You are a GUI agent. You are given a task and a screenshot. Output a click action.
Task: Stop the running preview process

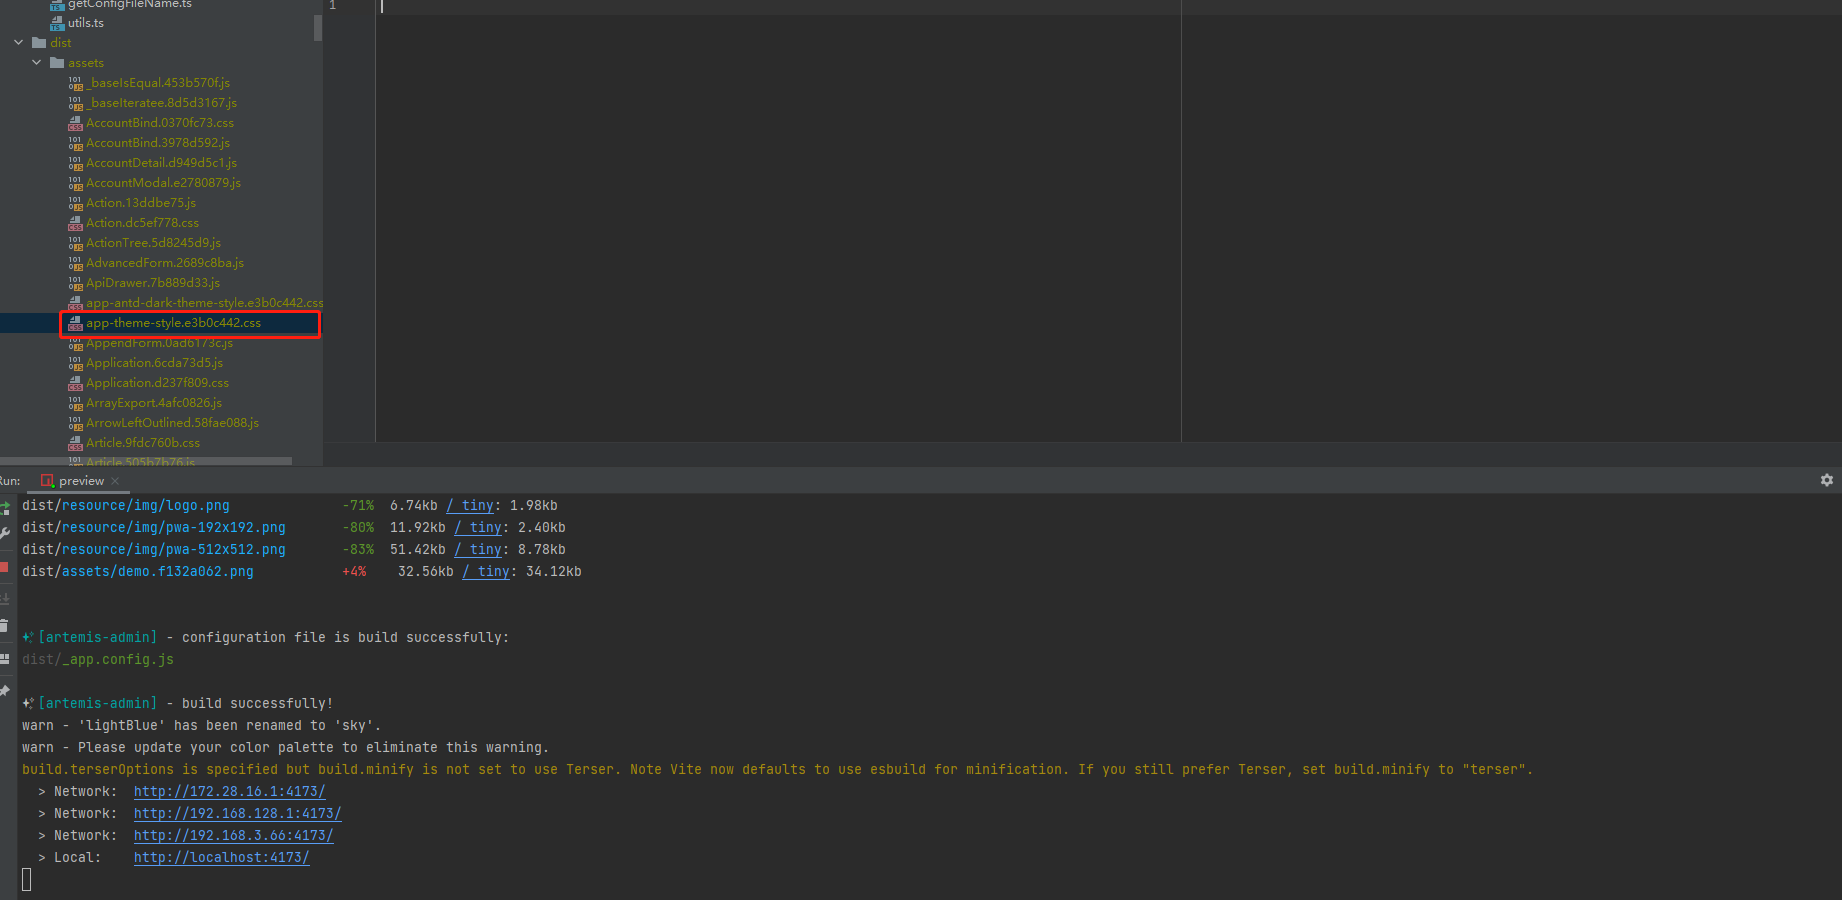[x=5, y=568]
